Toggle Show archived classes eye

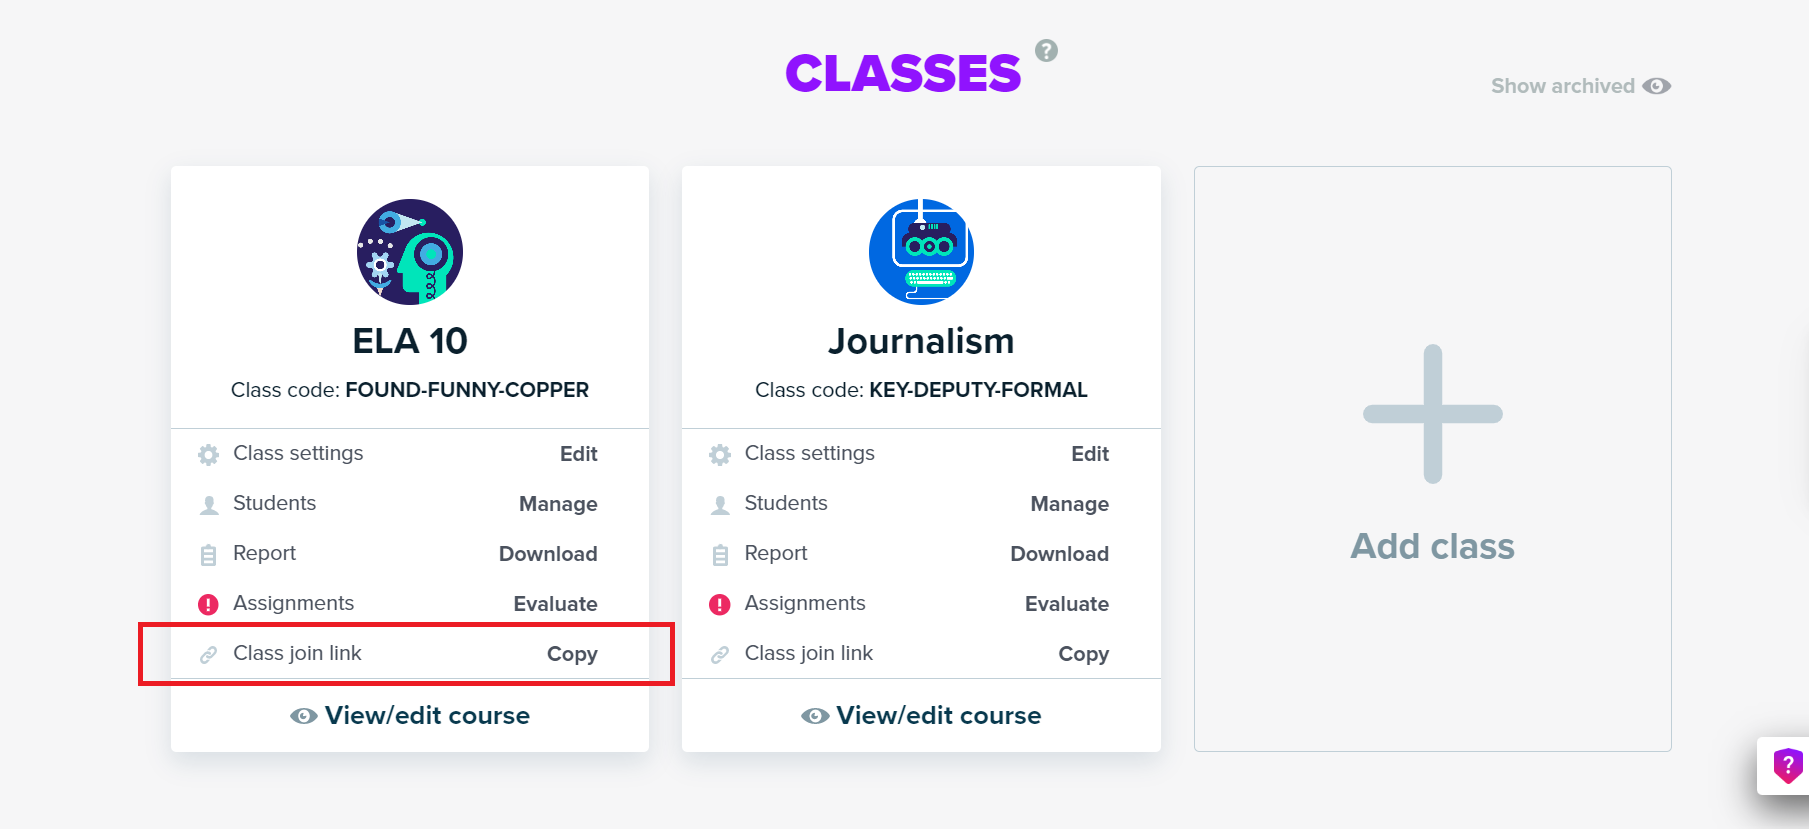point(1656,86)
